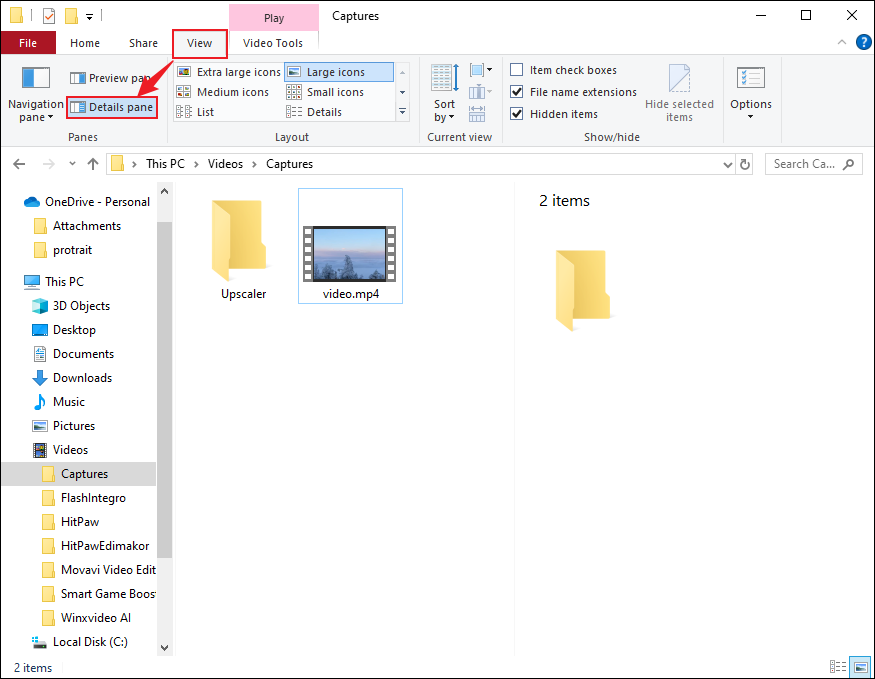Viewport: 875px width, 679px height.
Task: Click the Size all columns to fit icon
Action: coord(477,113)
